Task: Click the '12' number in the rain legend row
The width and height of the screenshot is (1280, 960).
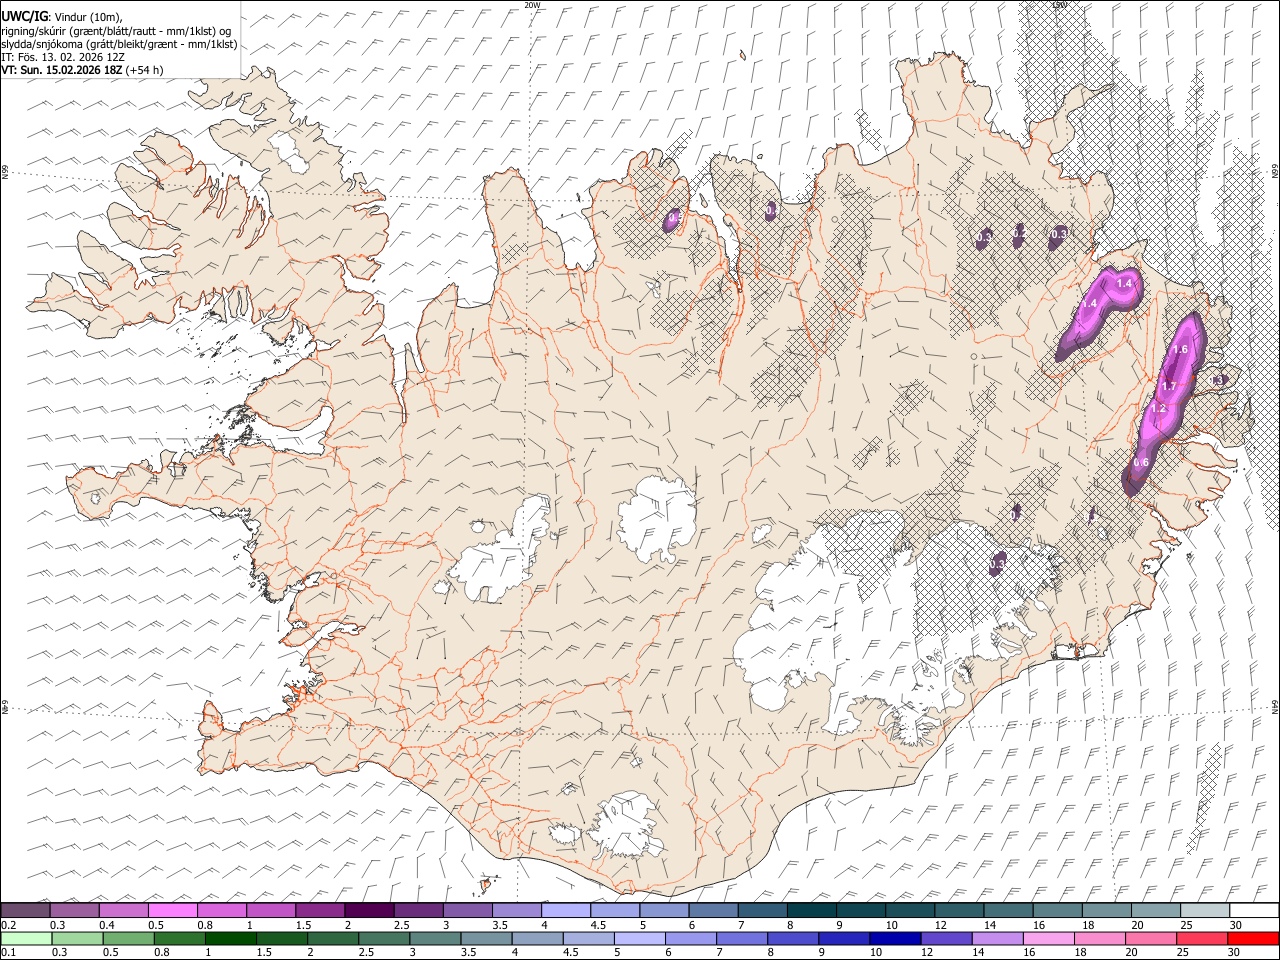Action: click(927, 952)
